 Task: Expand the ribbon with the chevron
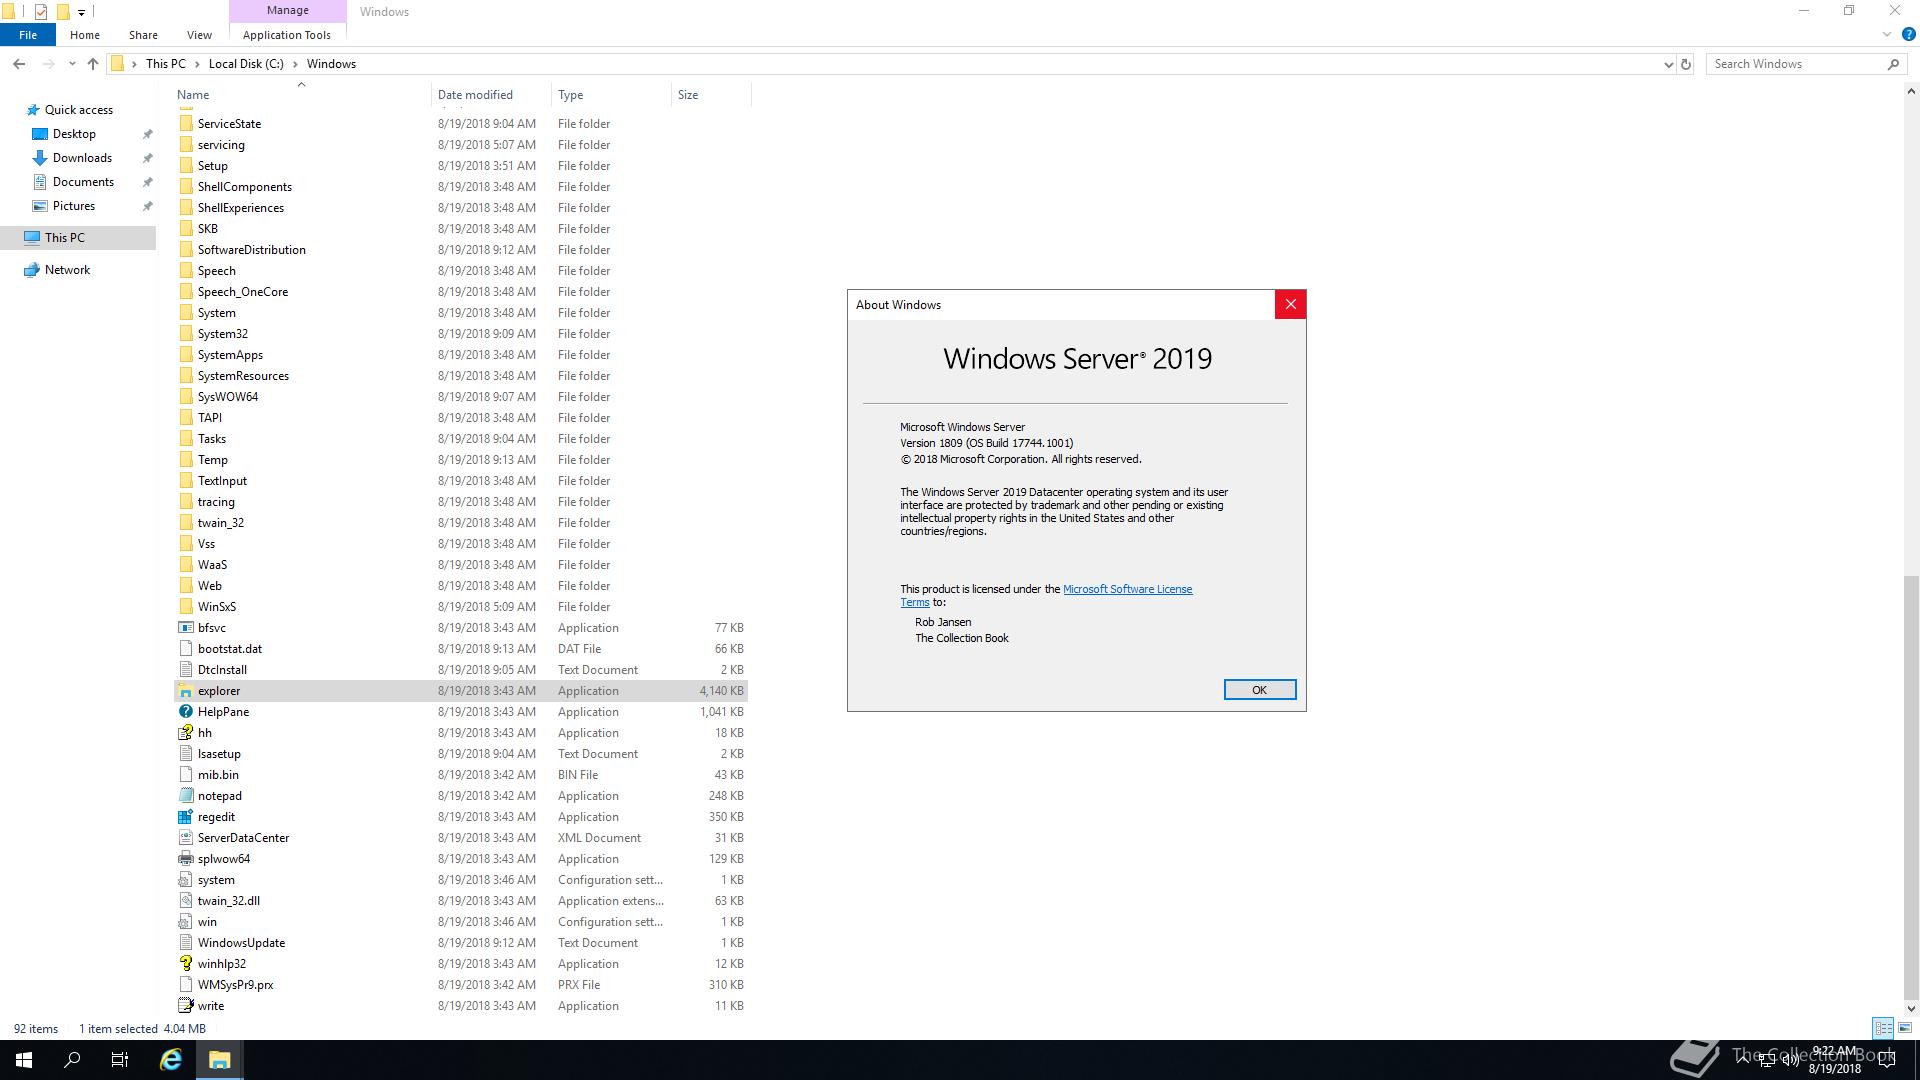point(1887,34)
